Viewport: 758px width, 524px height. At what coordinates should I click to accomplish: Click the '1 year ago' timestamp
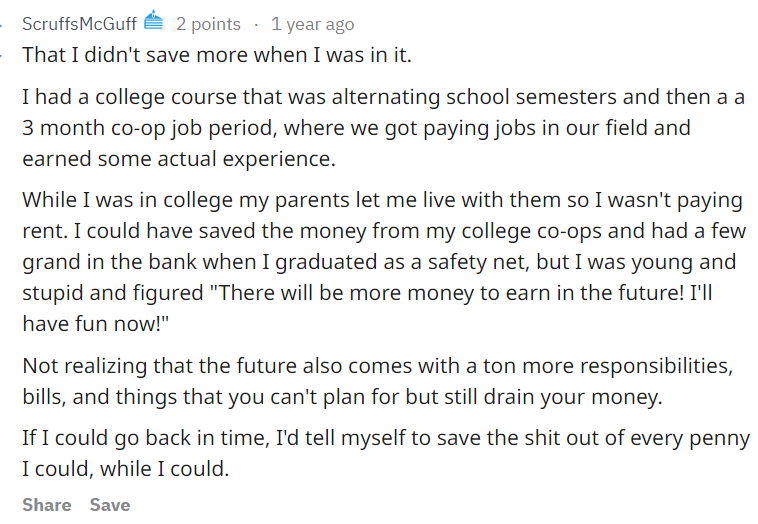(x=312, y=23)
